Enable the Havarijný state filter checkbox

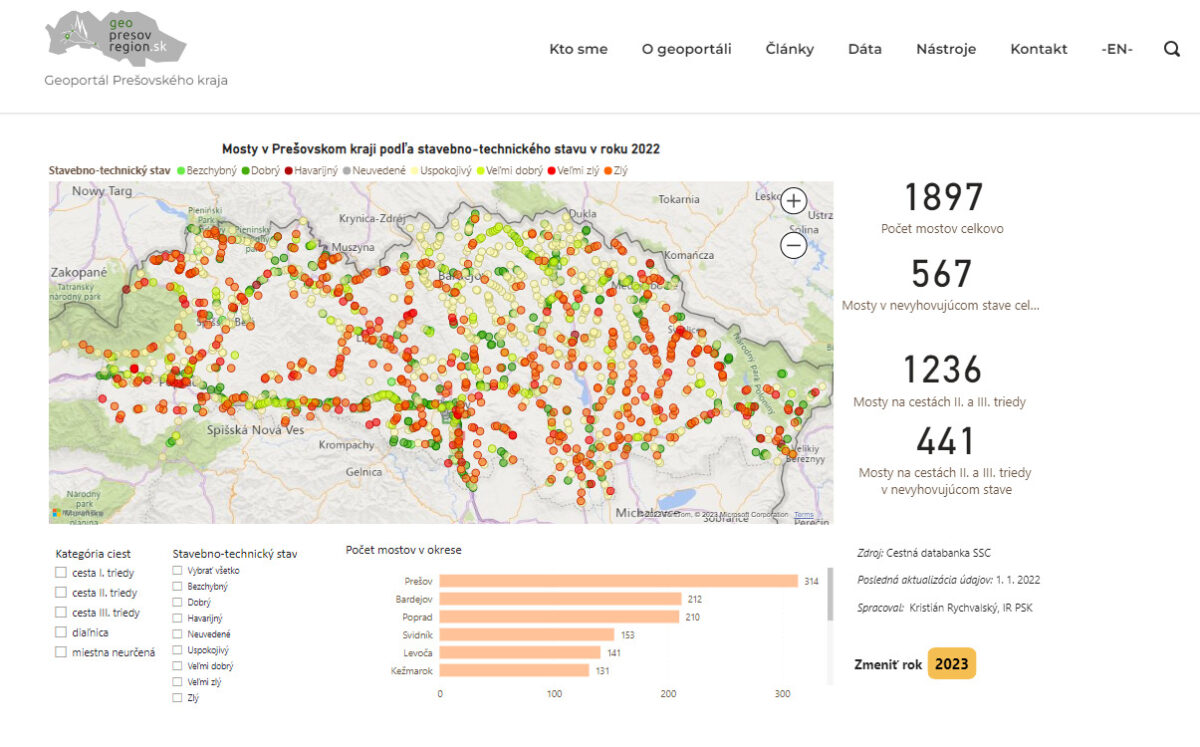click(x=177, y=619)
